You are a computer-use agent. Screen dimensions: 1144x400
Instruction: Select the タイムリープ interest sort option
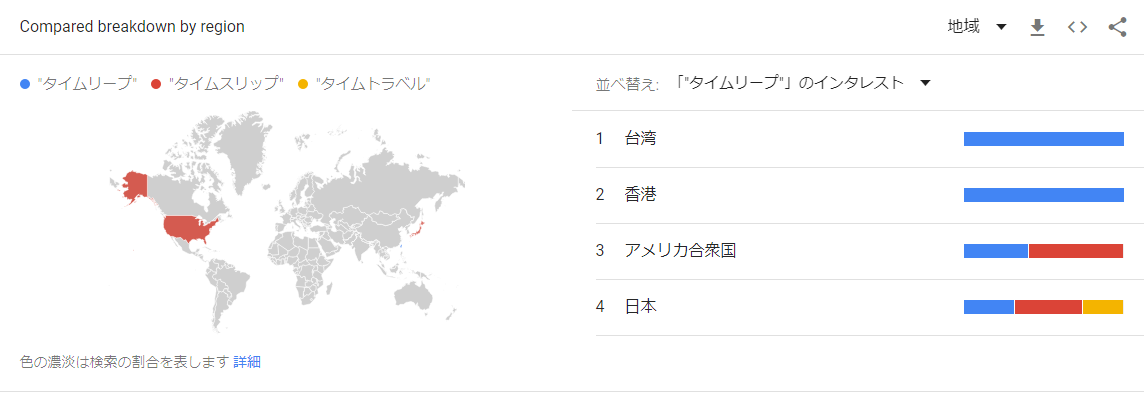[x=790, y=83]
